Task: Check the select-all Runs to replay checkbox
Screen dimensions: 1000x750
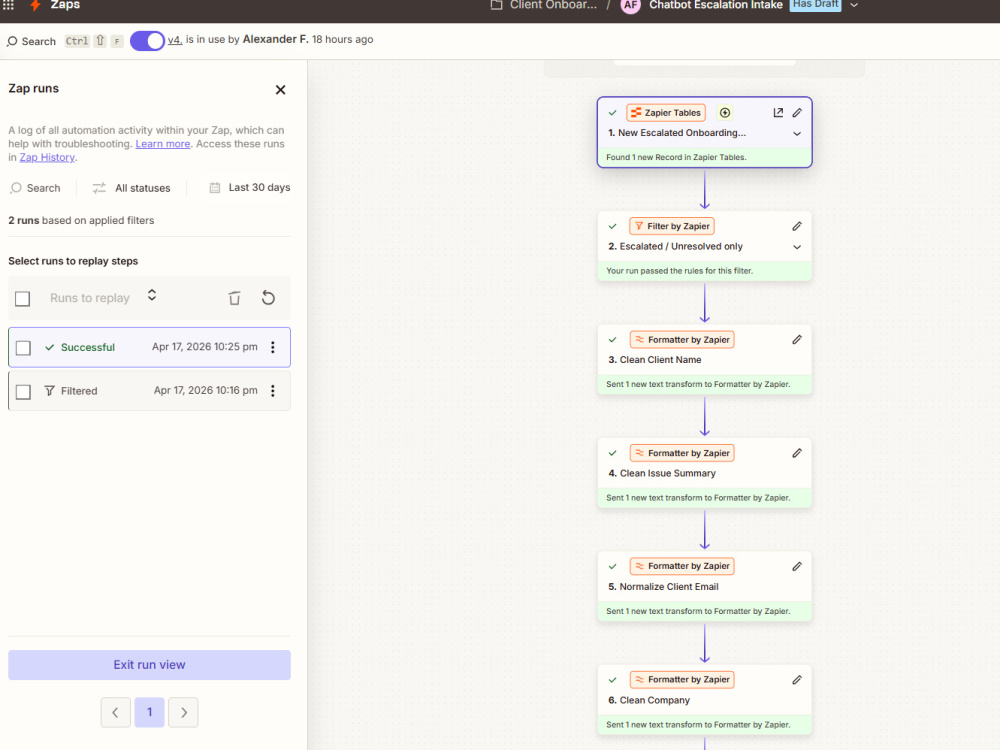Action: click(x=23, y=298)
